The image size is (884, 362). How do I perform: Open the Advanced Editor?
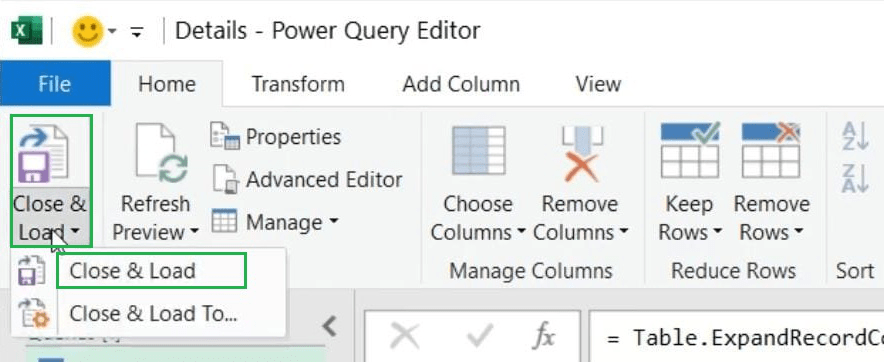point(307,180)
